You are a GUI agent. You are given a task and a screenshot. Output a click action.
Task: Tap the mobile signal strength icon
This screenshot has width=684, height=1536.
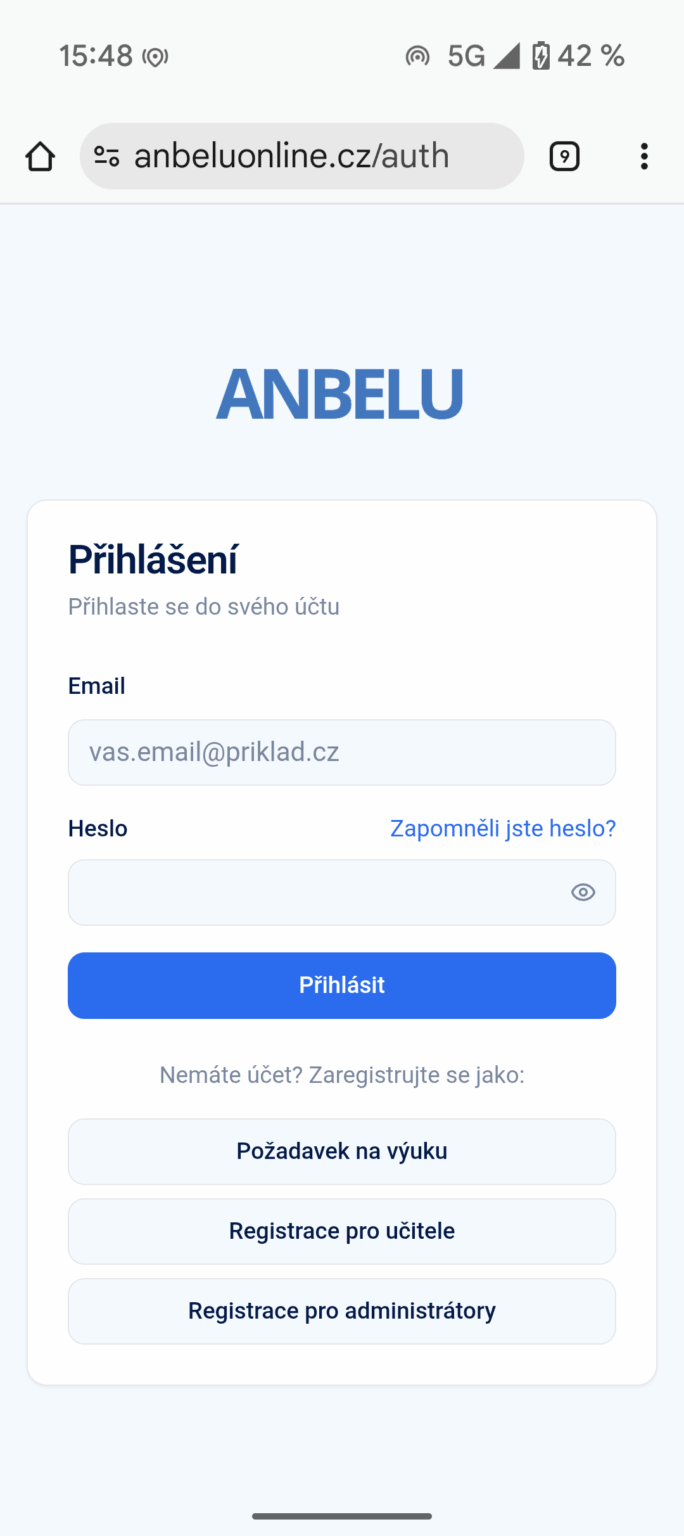click(506, 56)
